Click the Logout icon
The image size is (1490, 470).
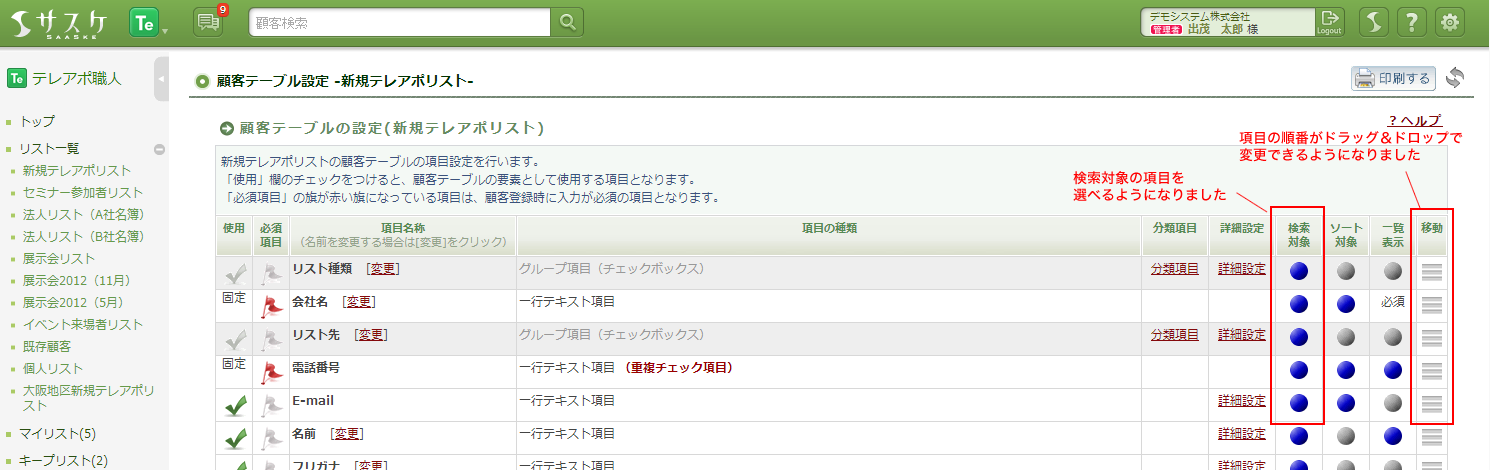tap(1329, 22)
